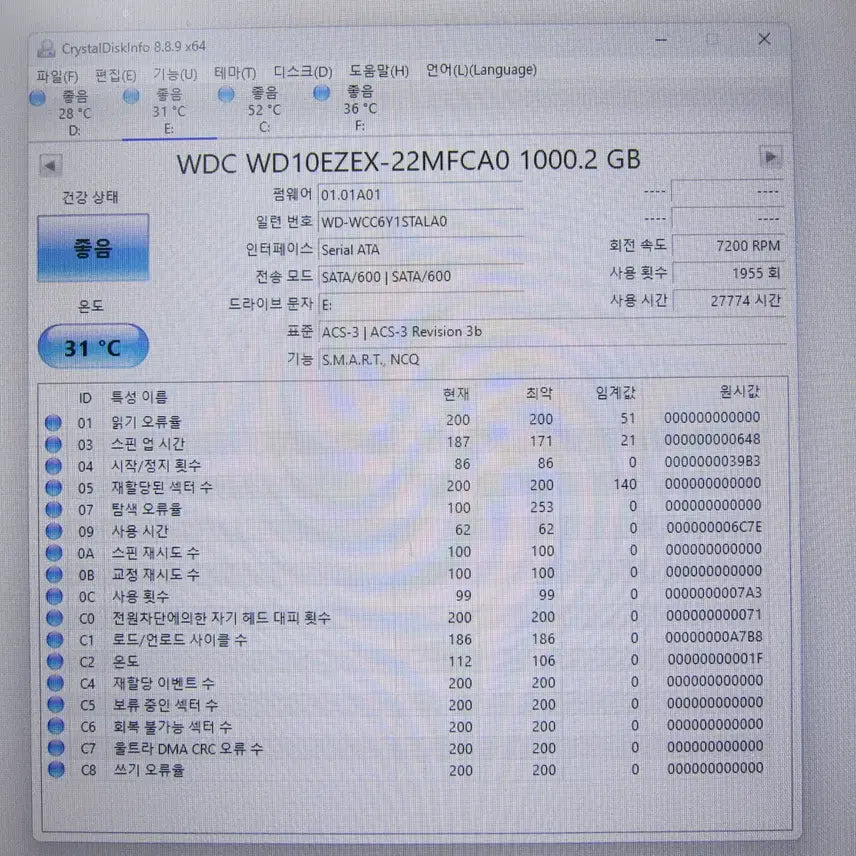Click the blue status orb for drive F:
Viewport: 856px width, 856px height.
pos(322,93)
